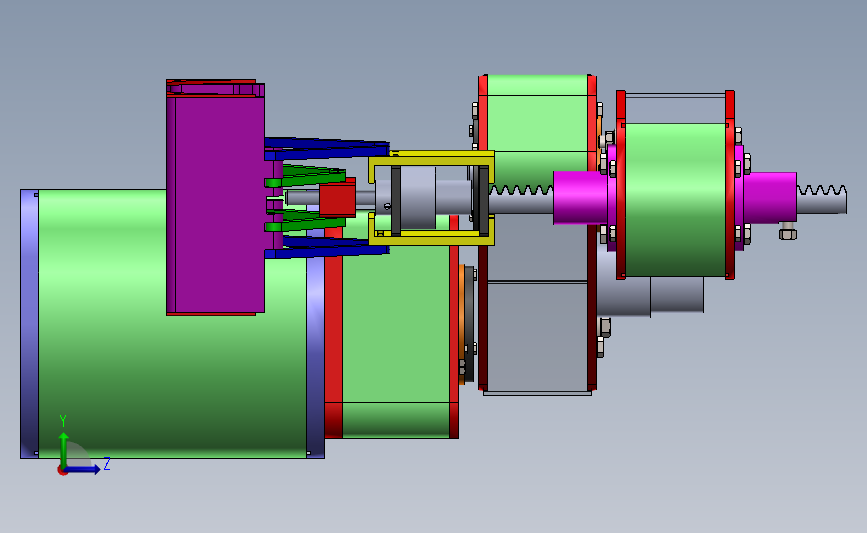Select the grey cylinder inside the yellow frame

point(417,197)
